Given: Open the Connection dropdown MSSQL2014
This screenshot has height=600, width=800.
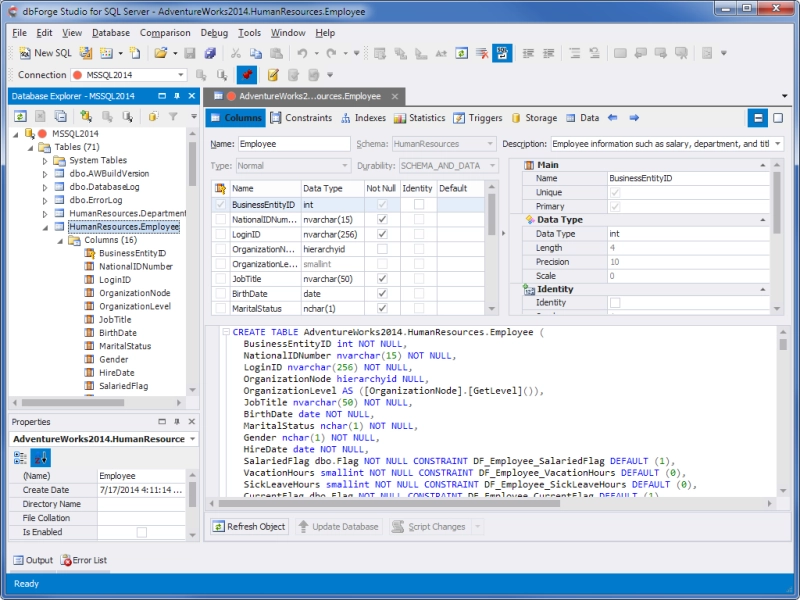Looking at the screenshot, I should (x=180, y=75).
